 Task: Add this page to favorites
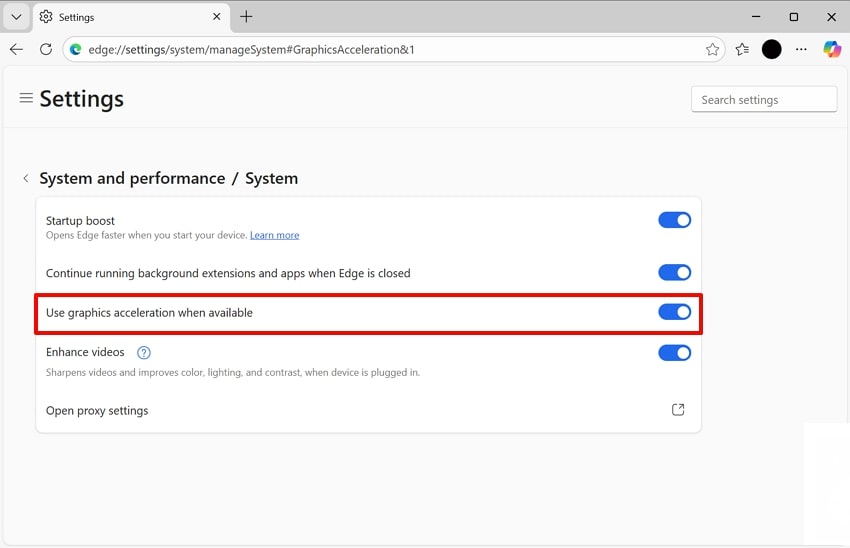pyautogui.click(x=712, y=49)
